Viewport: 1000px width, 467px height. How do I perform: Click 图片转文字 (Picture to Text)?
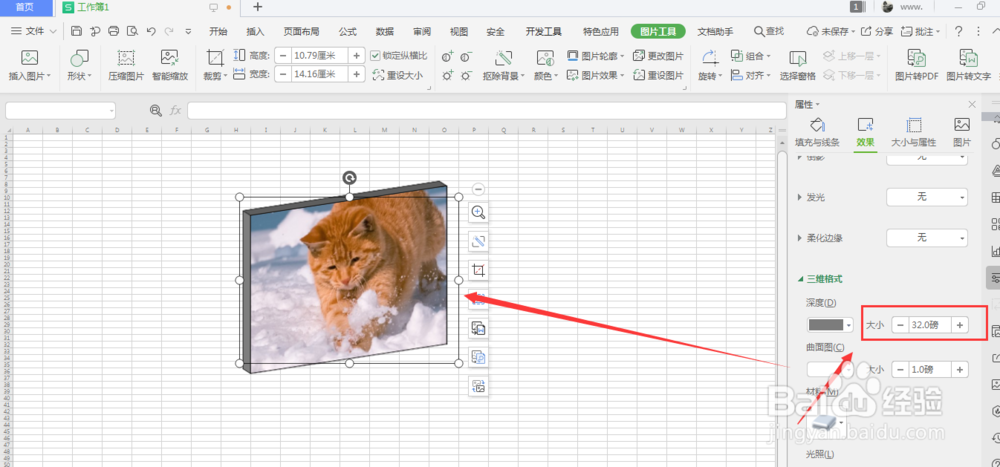pos(968,65)
